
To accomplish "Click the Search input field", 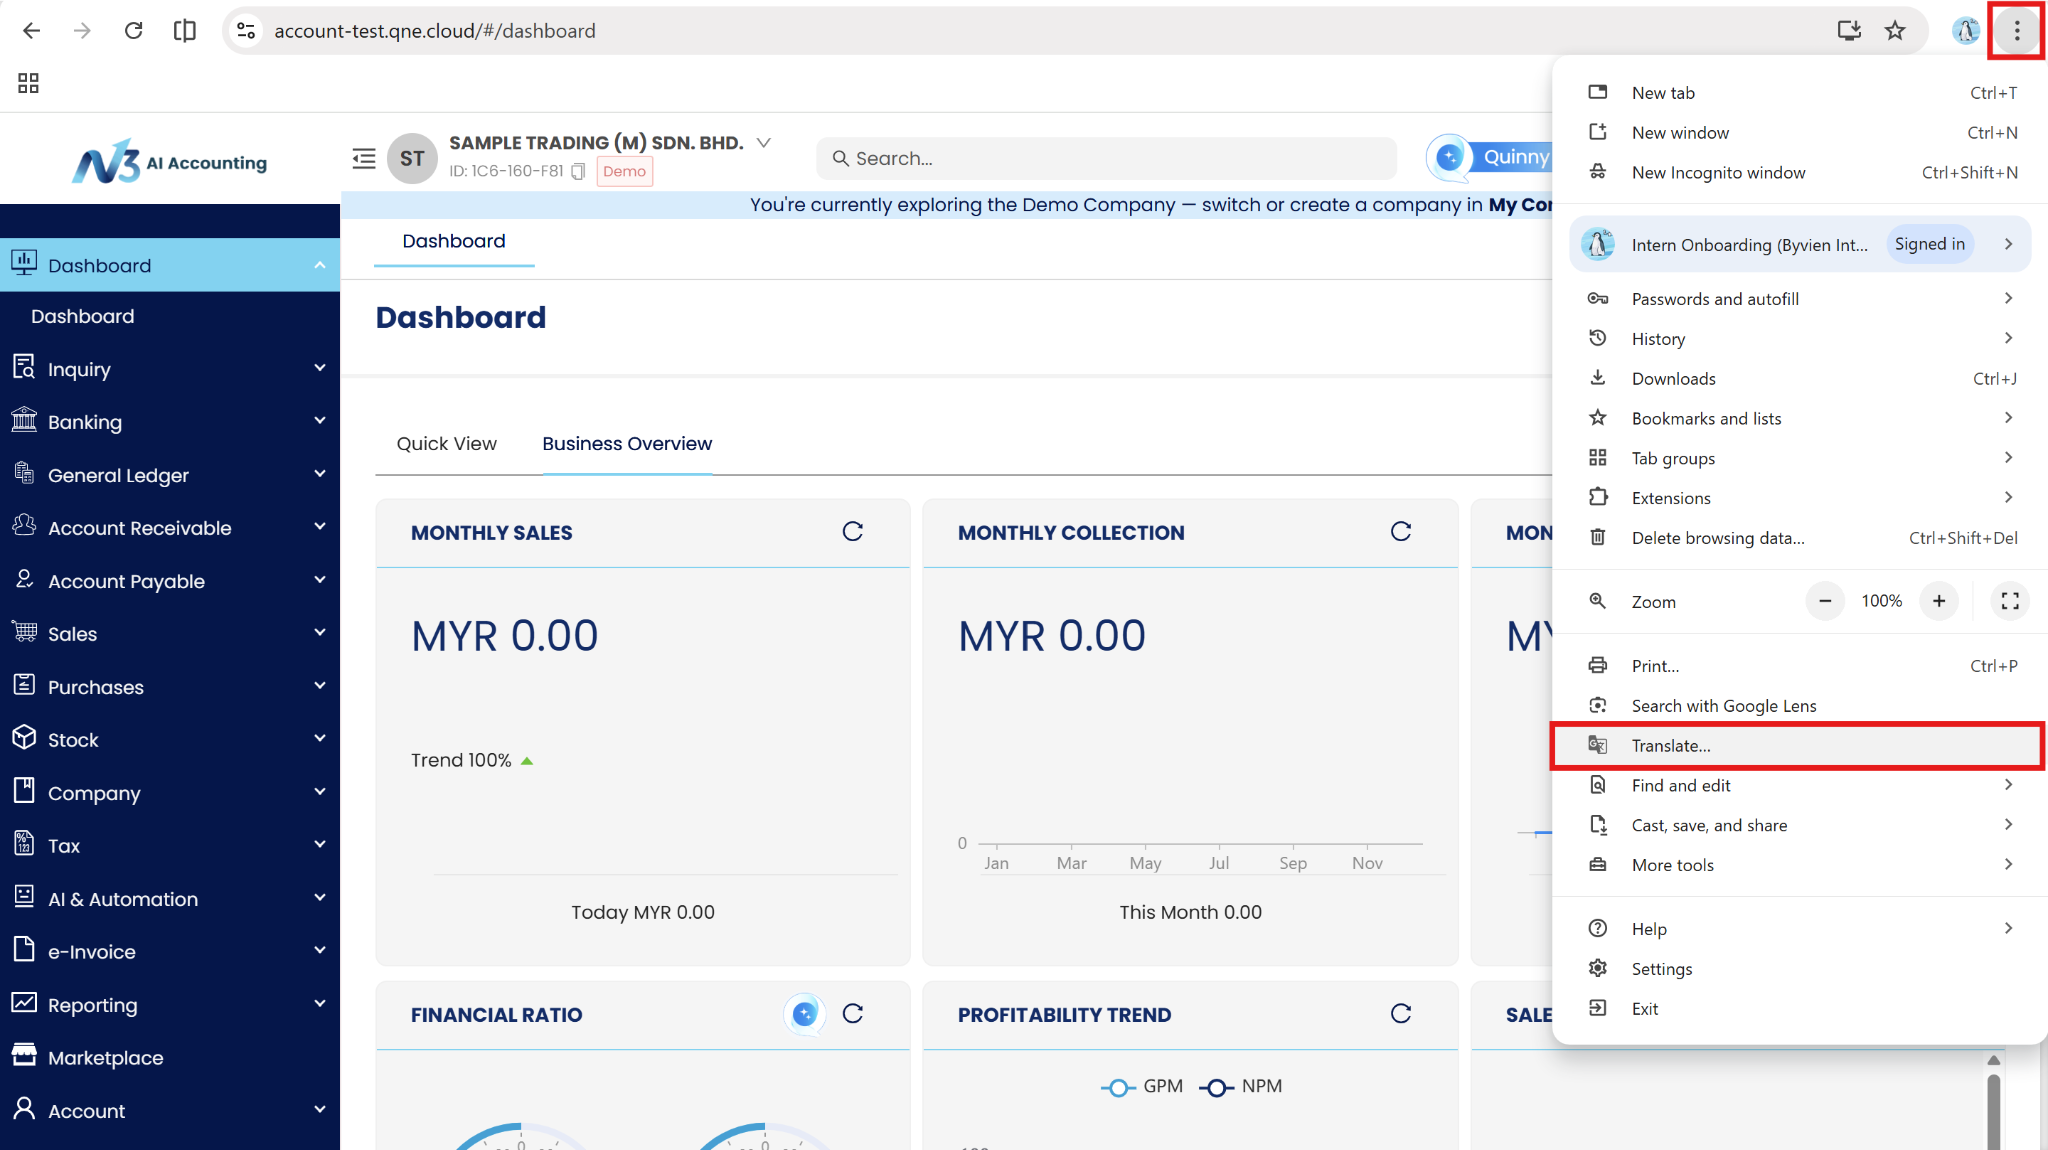I will click(1105, 158).
